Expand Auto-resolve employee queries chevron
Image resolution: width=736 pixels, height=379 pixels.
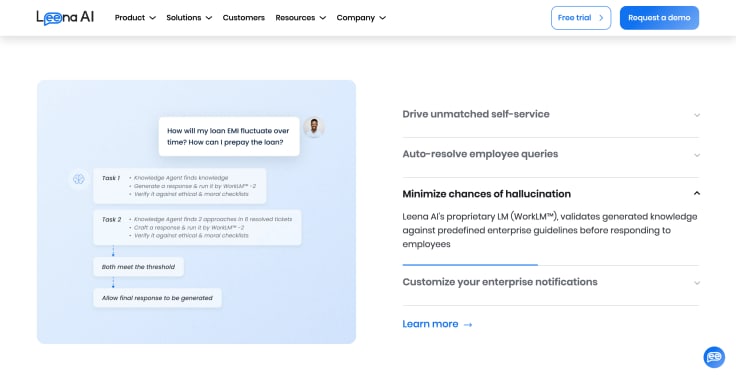pos(697,155)
